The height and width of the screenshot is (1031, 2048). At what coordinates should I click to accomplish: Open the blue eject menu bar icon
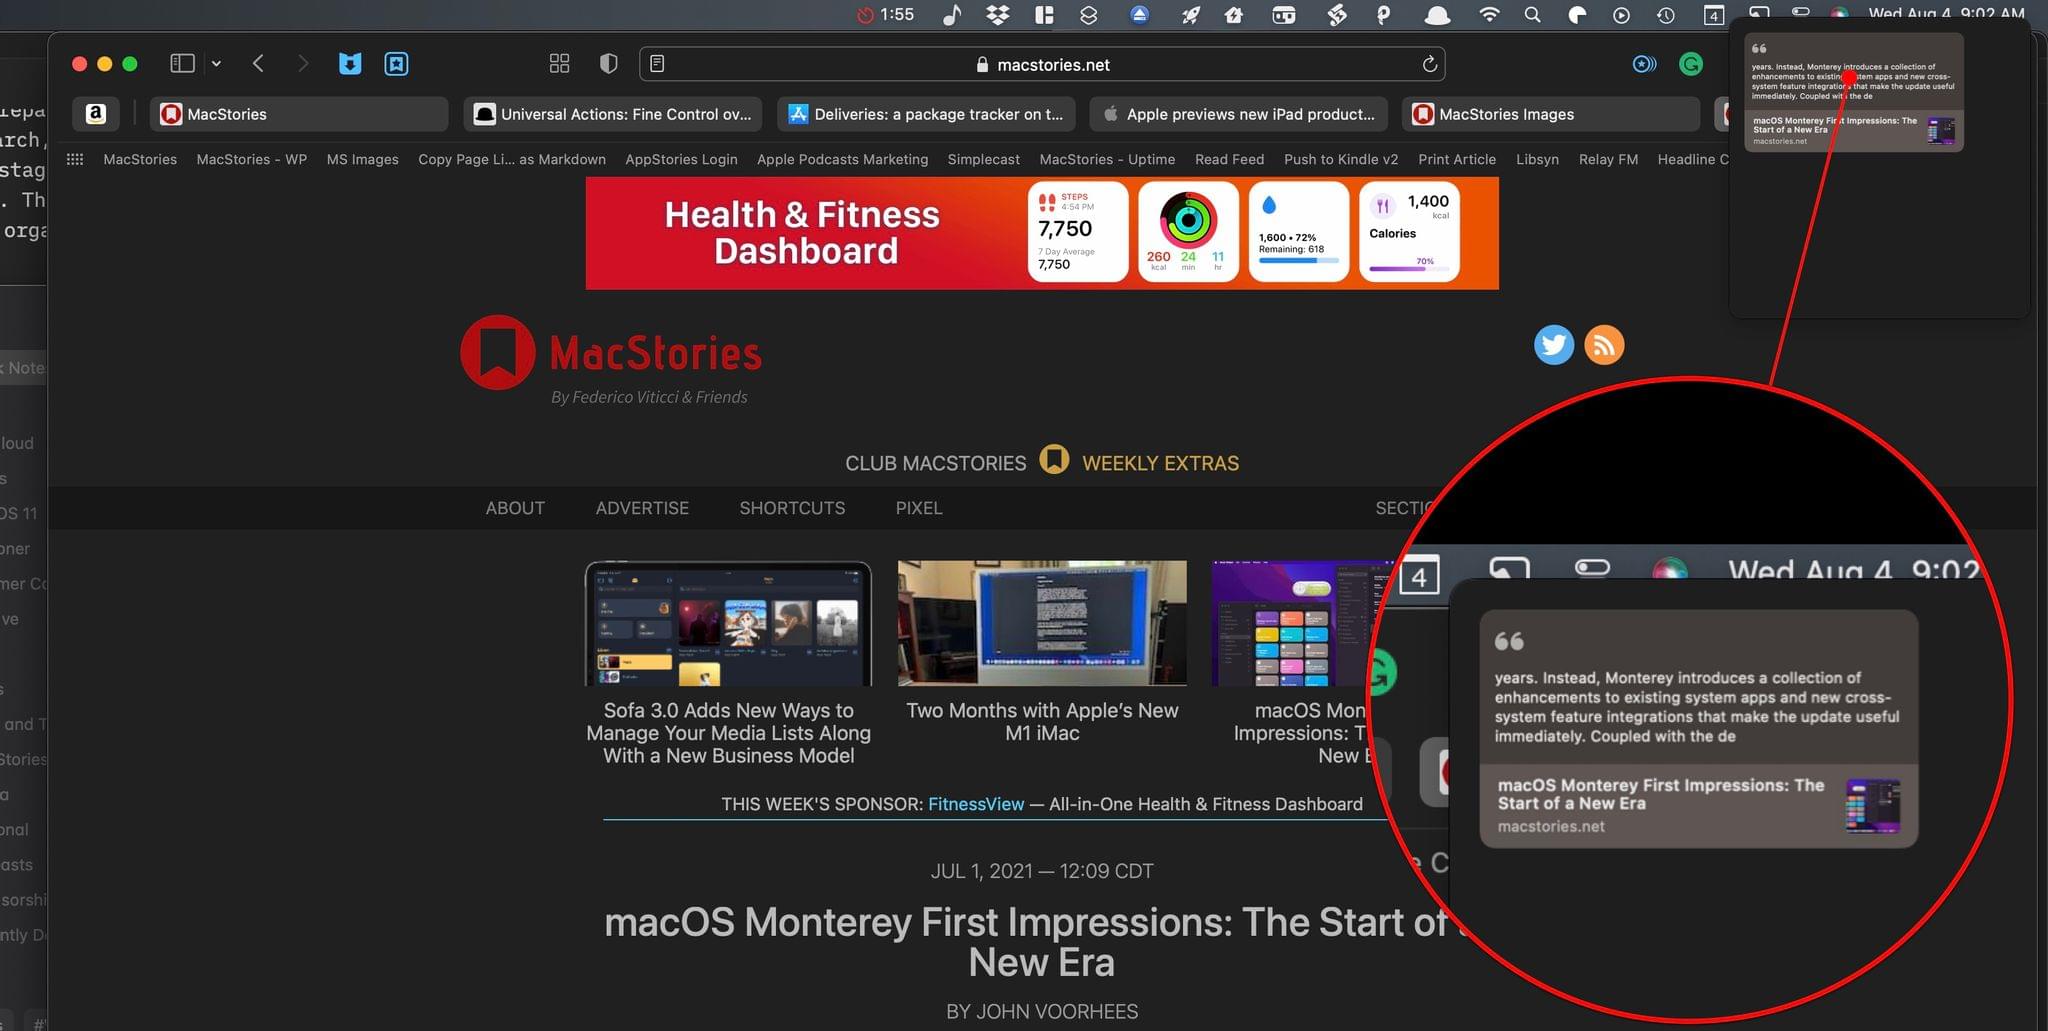pyautogui.click(x=1139, y=14)
